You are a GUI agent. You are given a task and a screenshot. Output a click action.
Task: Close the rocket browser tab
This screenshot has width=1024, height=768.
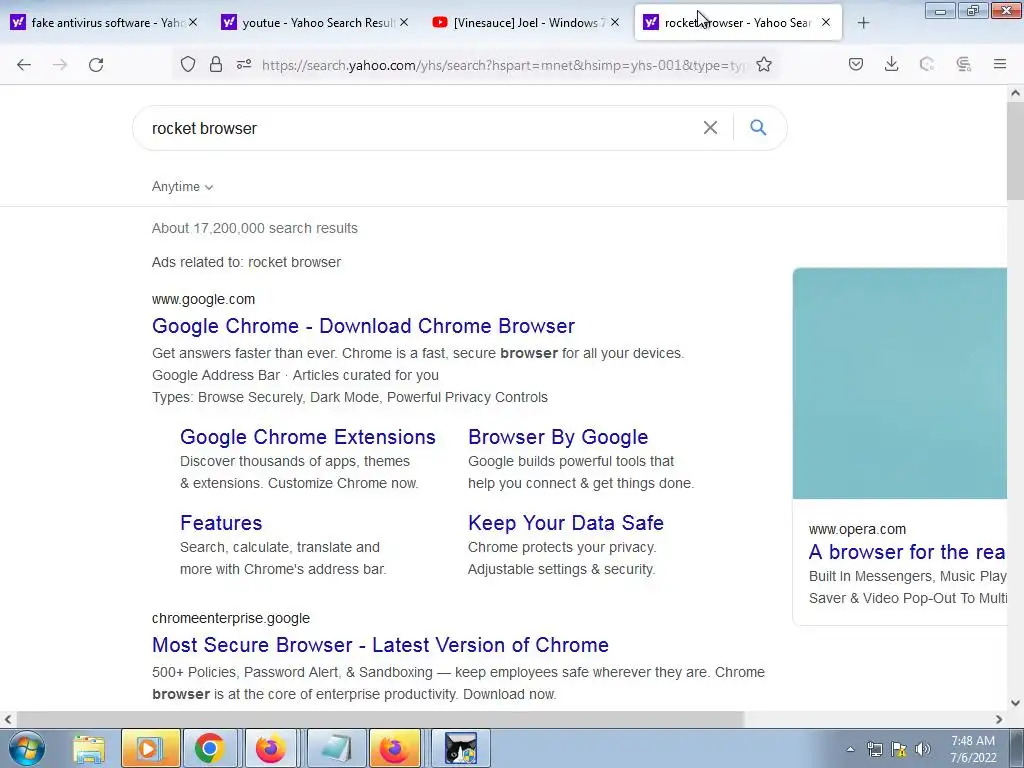pyautogui.click(x=826, y=22)
